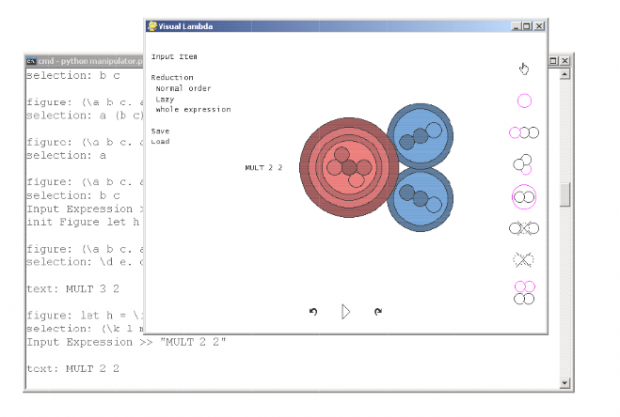
Task: Click the undo arrow
Action: click(x=313, y=311)
